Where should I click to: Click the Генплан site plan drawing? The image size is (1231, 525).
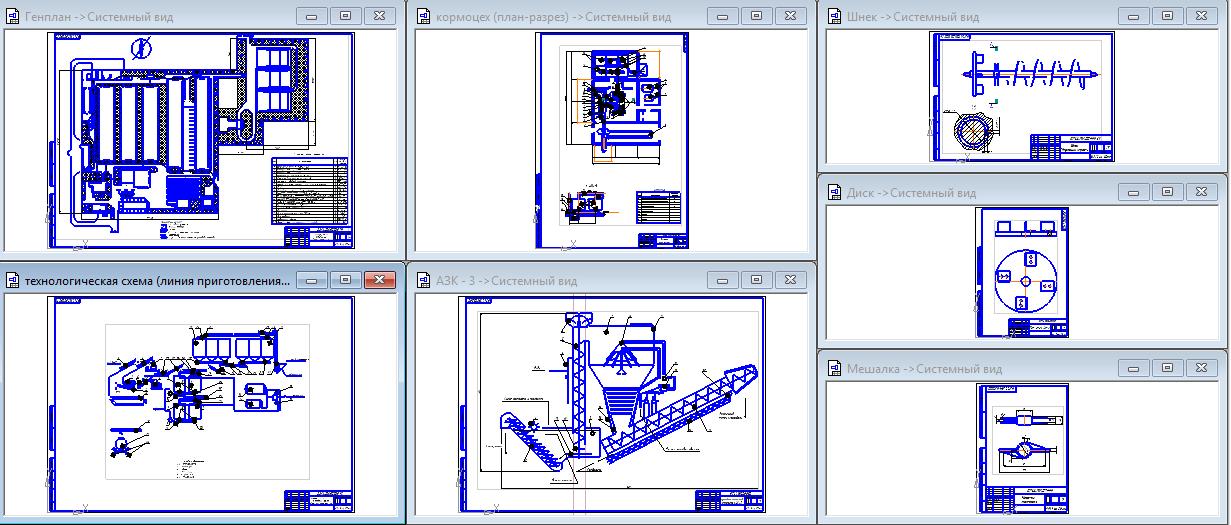[x=201, y=139]
